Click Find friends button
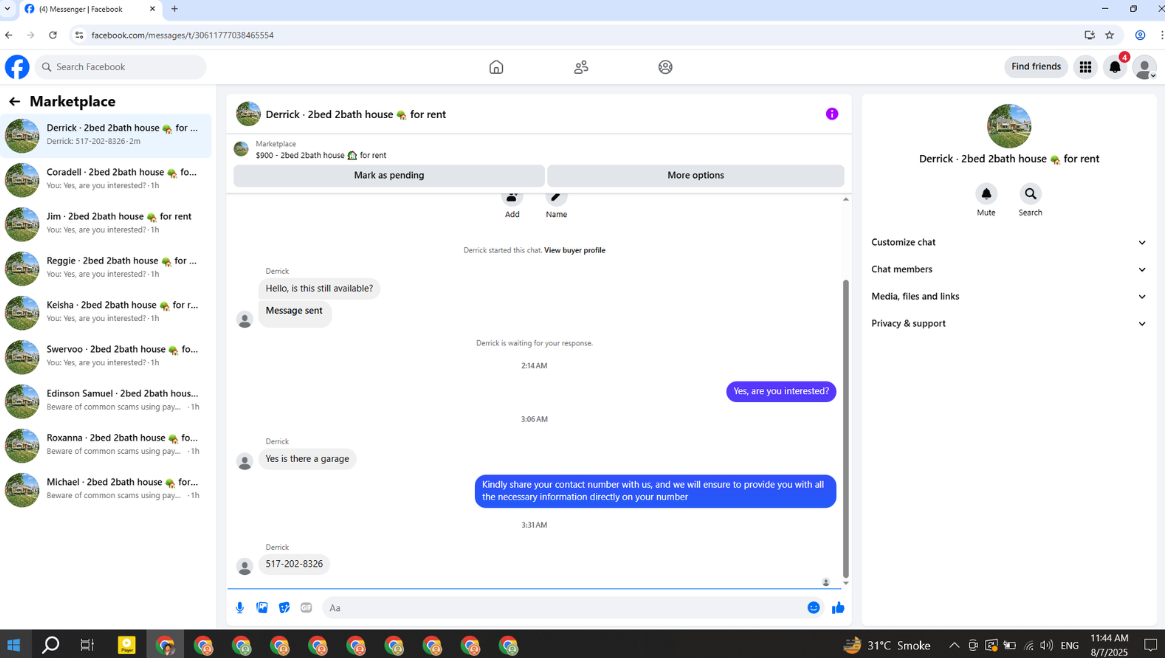The image size is (1165, 658). click(x=1036, y=67)
